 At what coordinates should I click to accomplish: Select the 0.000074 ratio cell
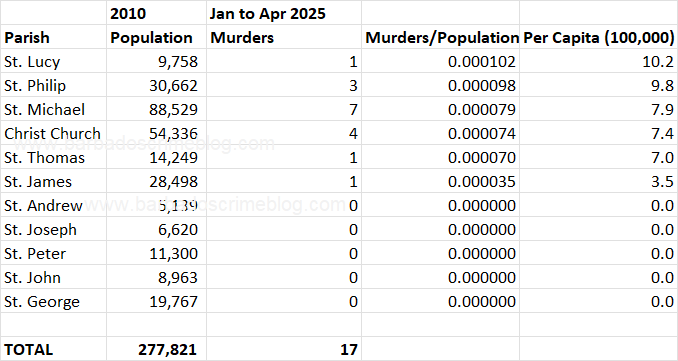440,133
